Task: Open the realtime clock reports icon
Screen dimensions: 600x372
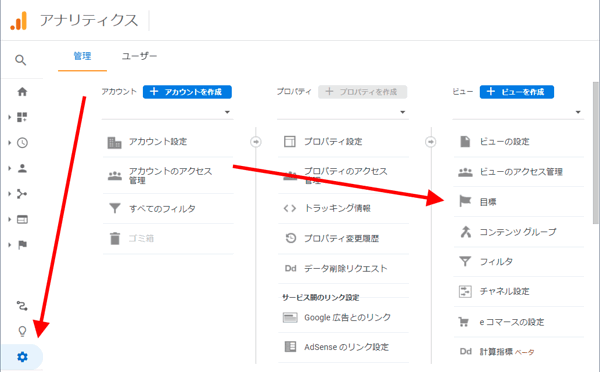Action: pyautogui.click(x=22, y=143)
